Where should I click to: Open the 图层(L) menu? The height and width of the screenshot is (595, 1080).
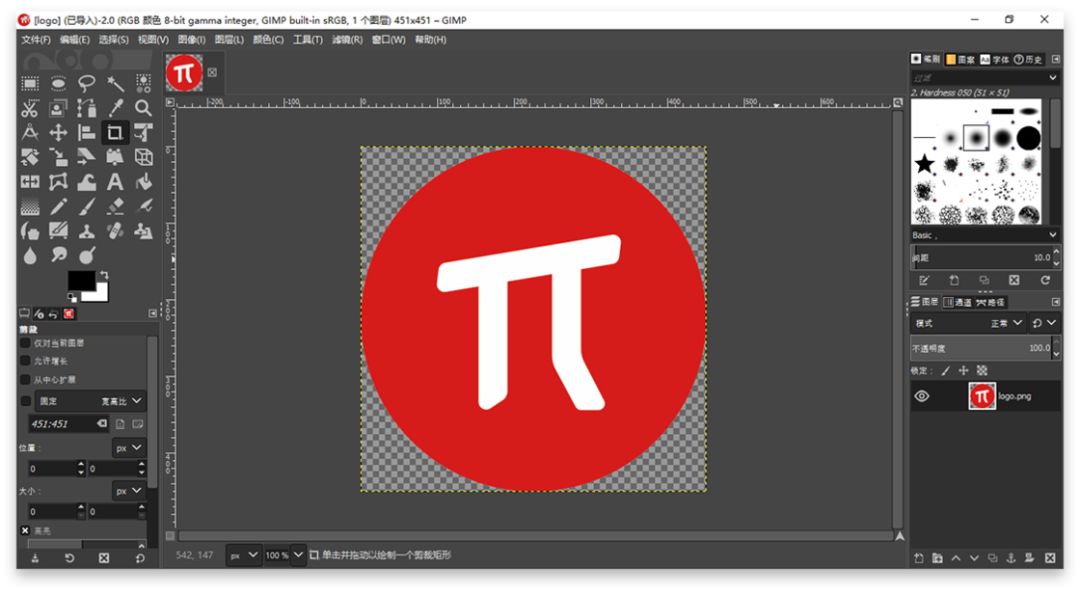[x=229, y=40]
